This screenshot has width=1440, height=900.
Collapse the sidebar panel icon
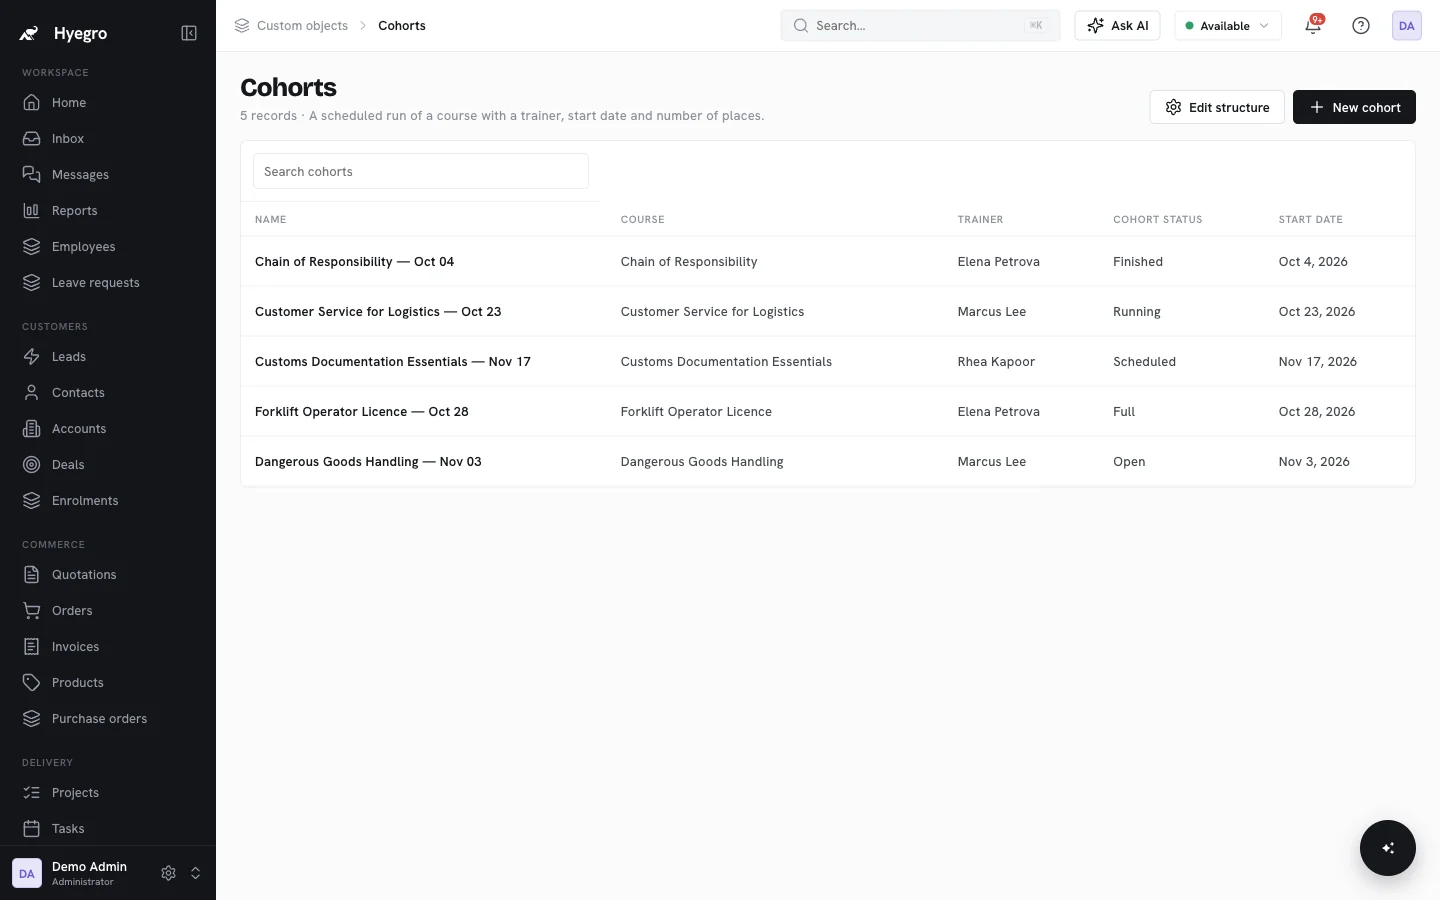189,33
